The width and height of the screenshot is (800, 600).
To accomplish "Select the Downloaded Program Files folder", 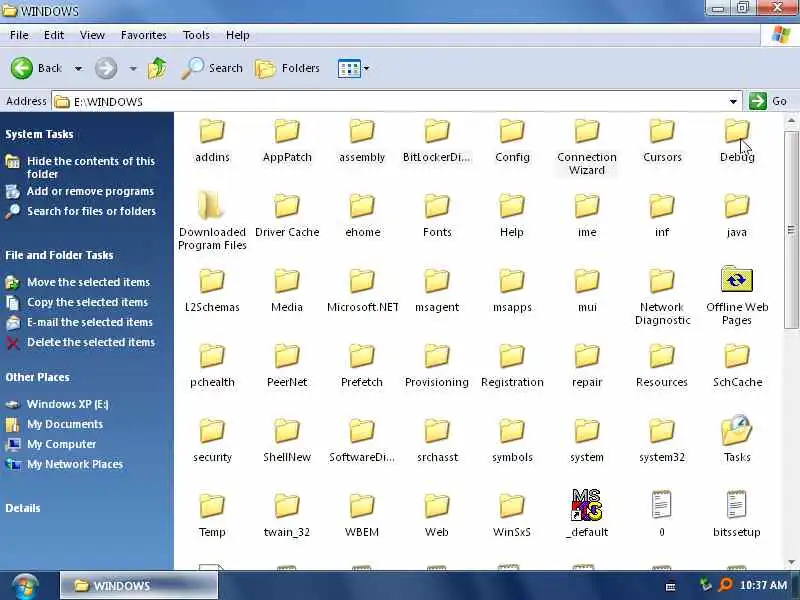I will pyautogui.click(x=211, y=206).
